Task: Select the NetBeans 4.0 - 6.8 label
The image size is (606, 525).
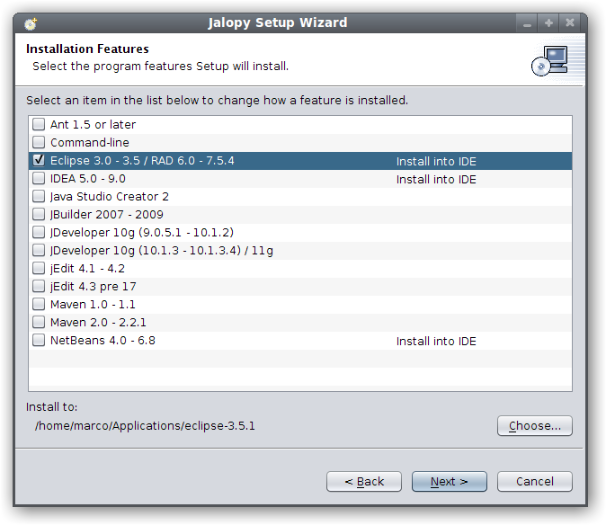Action: (x=103, y=340)
